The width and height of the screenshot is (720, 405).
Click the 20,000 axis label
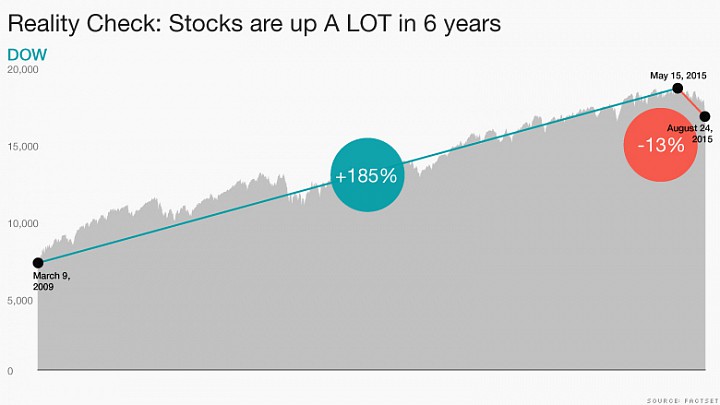coord(22,70)
